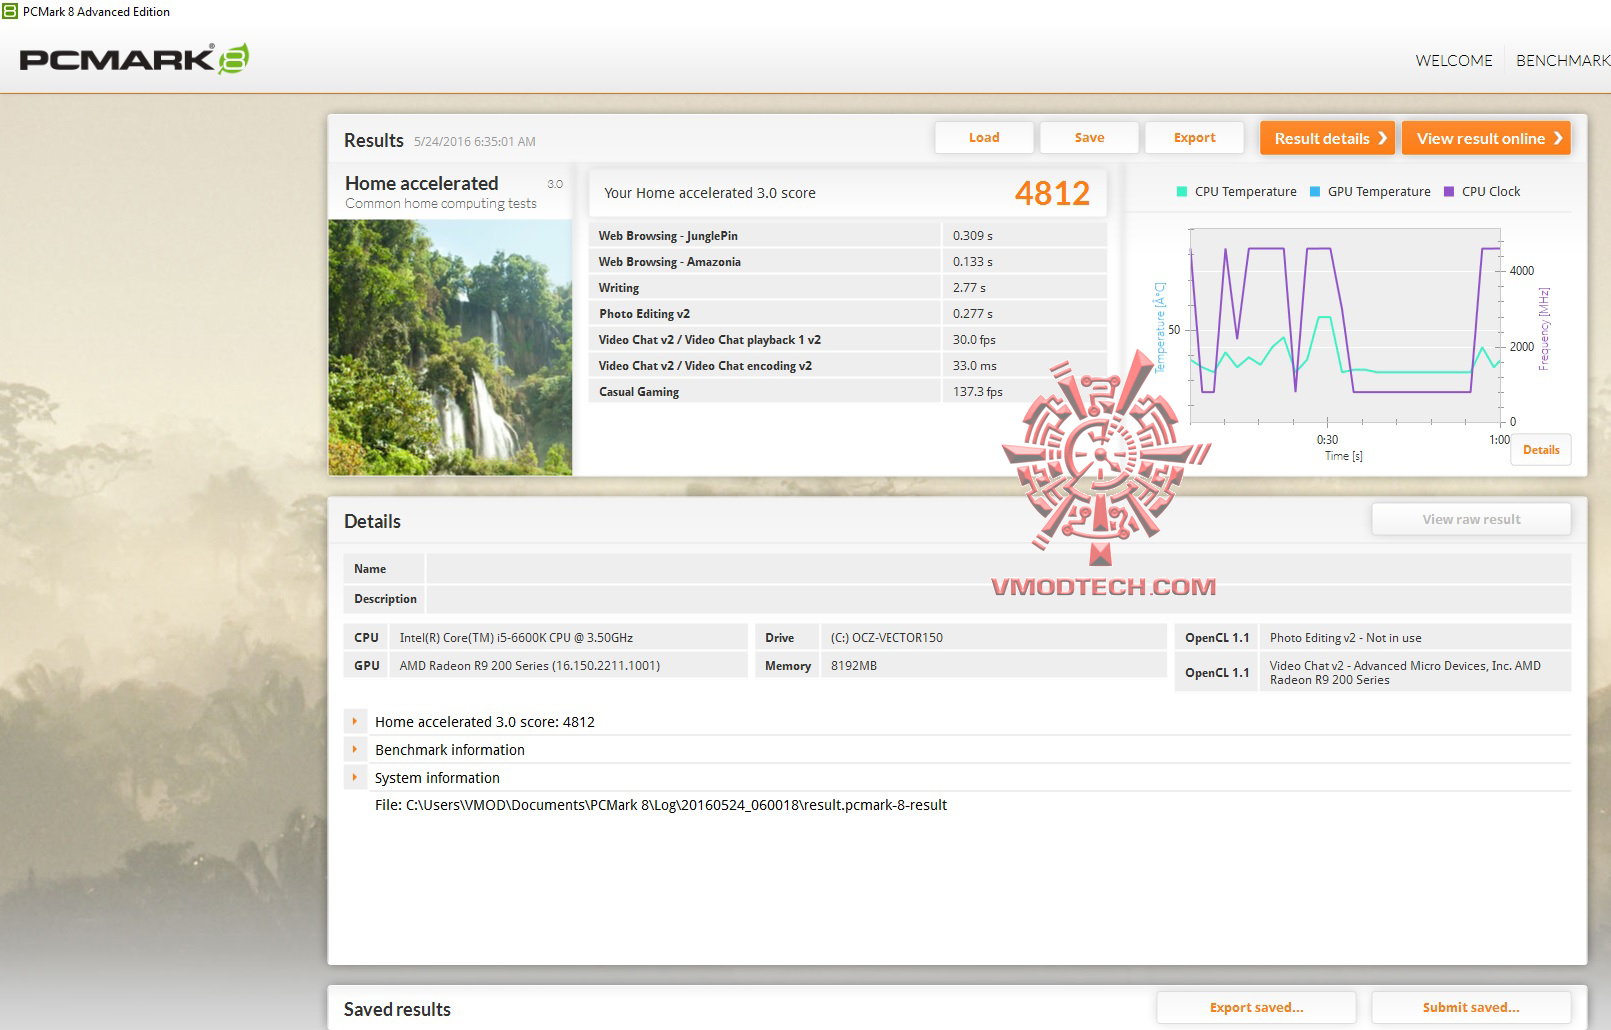Click the 137.3 fps value
This screenshot has width=1611, height=1030.
[977, 392]
